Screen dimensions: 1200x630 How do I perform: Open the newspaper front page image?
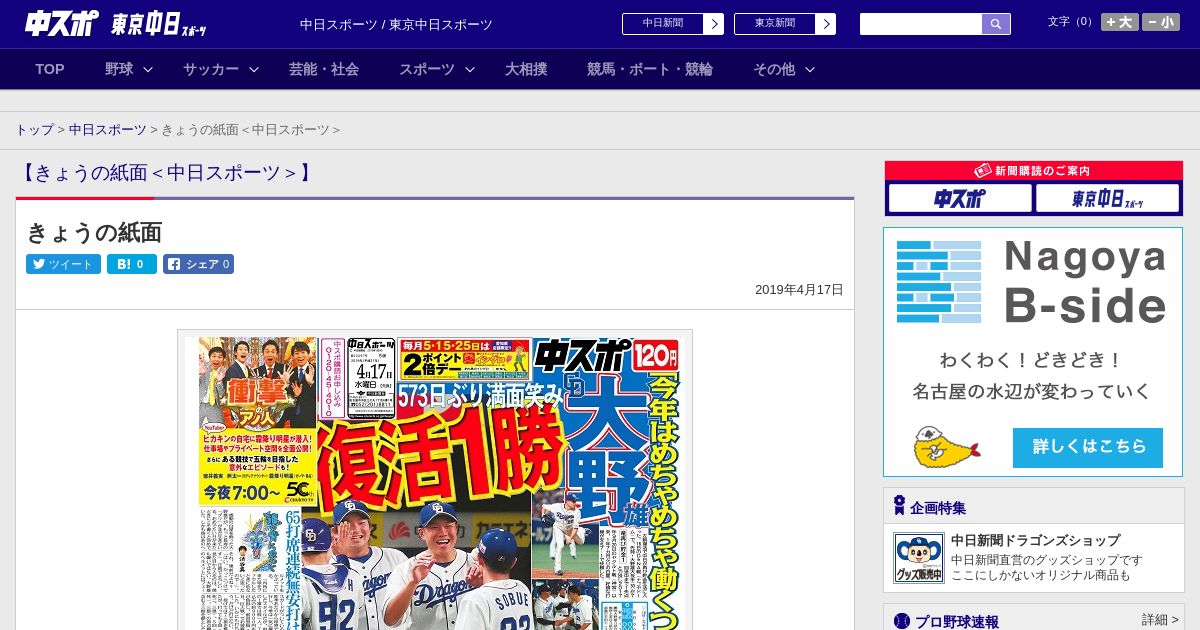click(x=435, y=482)
